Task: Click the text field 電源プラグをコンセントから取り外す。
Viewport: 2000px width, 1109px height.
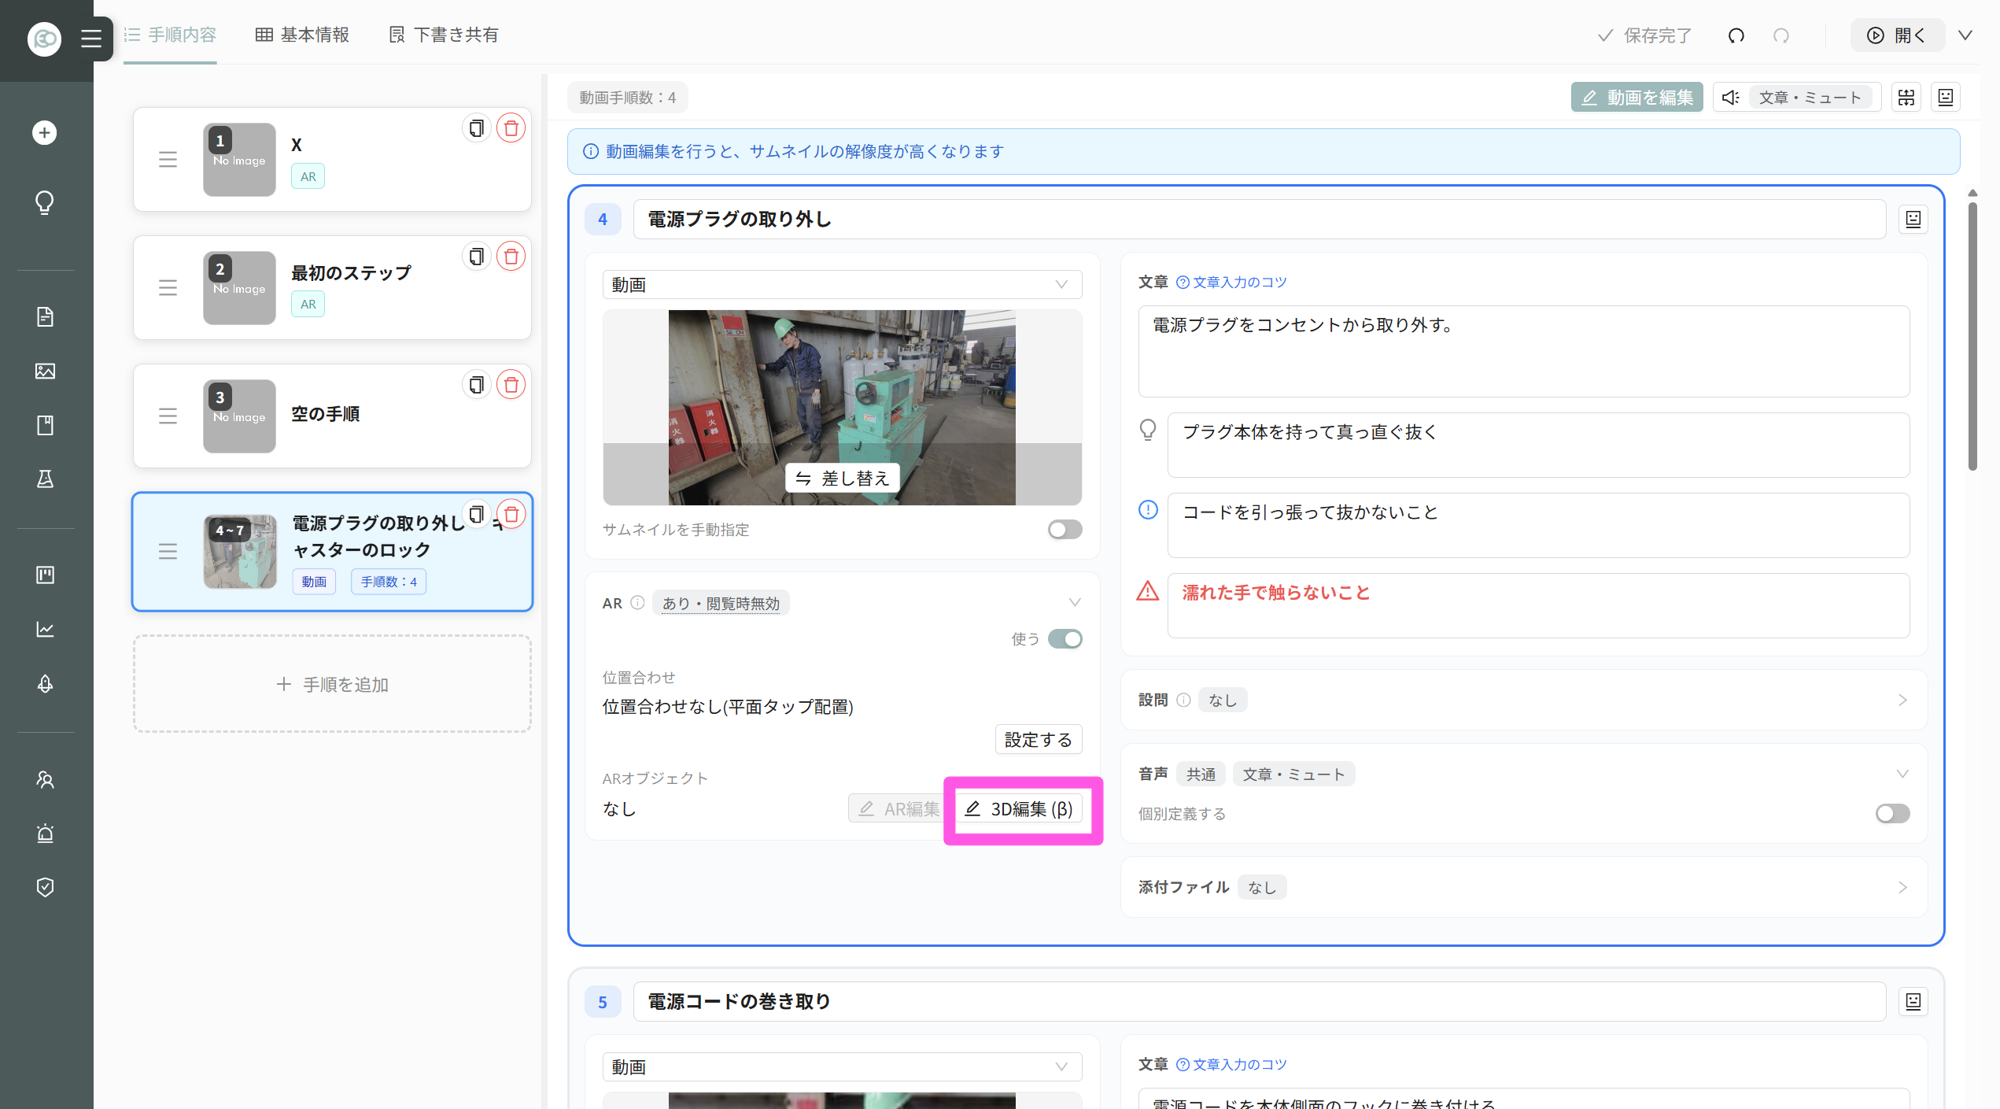Action: coord(1523,351)
